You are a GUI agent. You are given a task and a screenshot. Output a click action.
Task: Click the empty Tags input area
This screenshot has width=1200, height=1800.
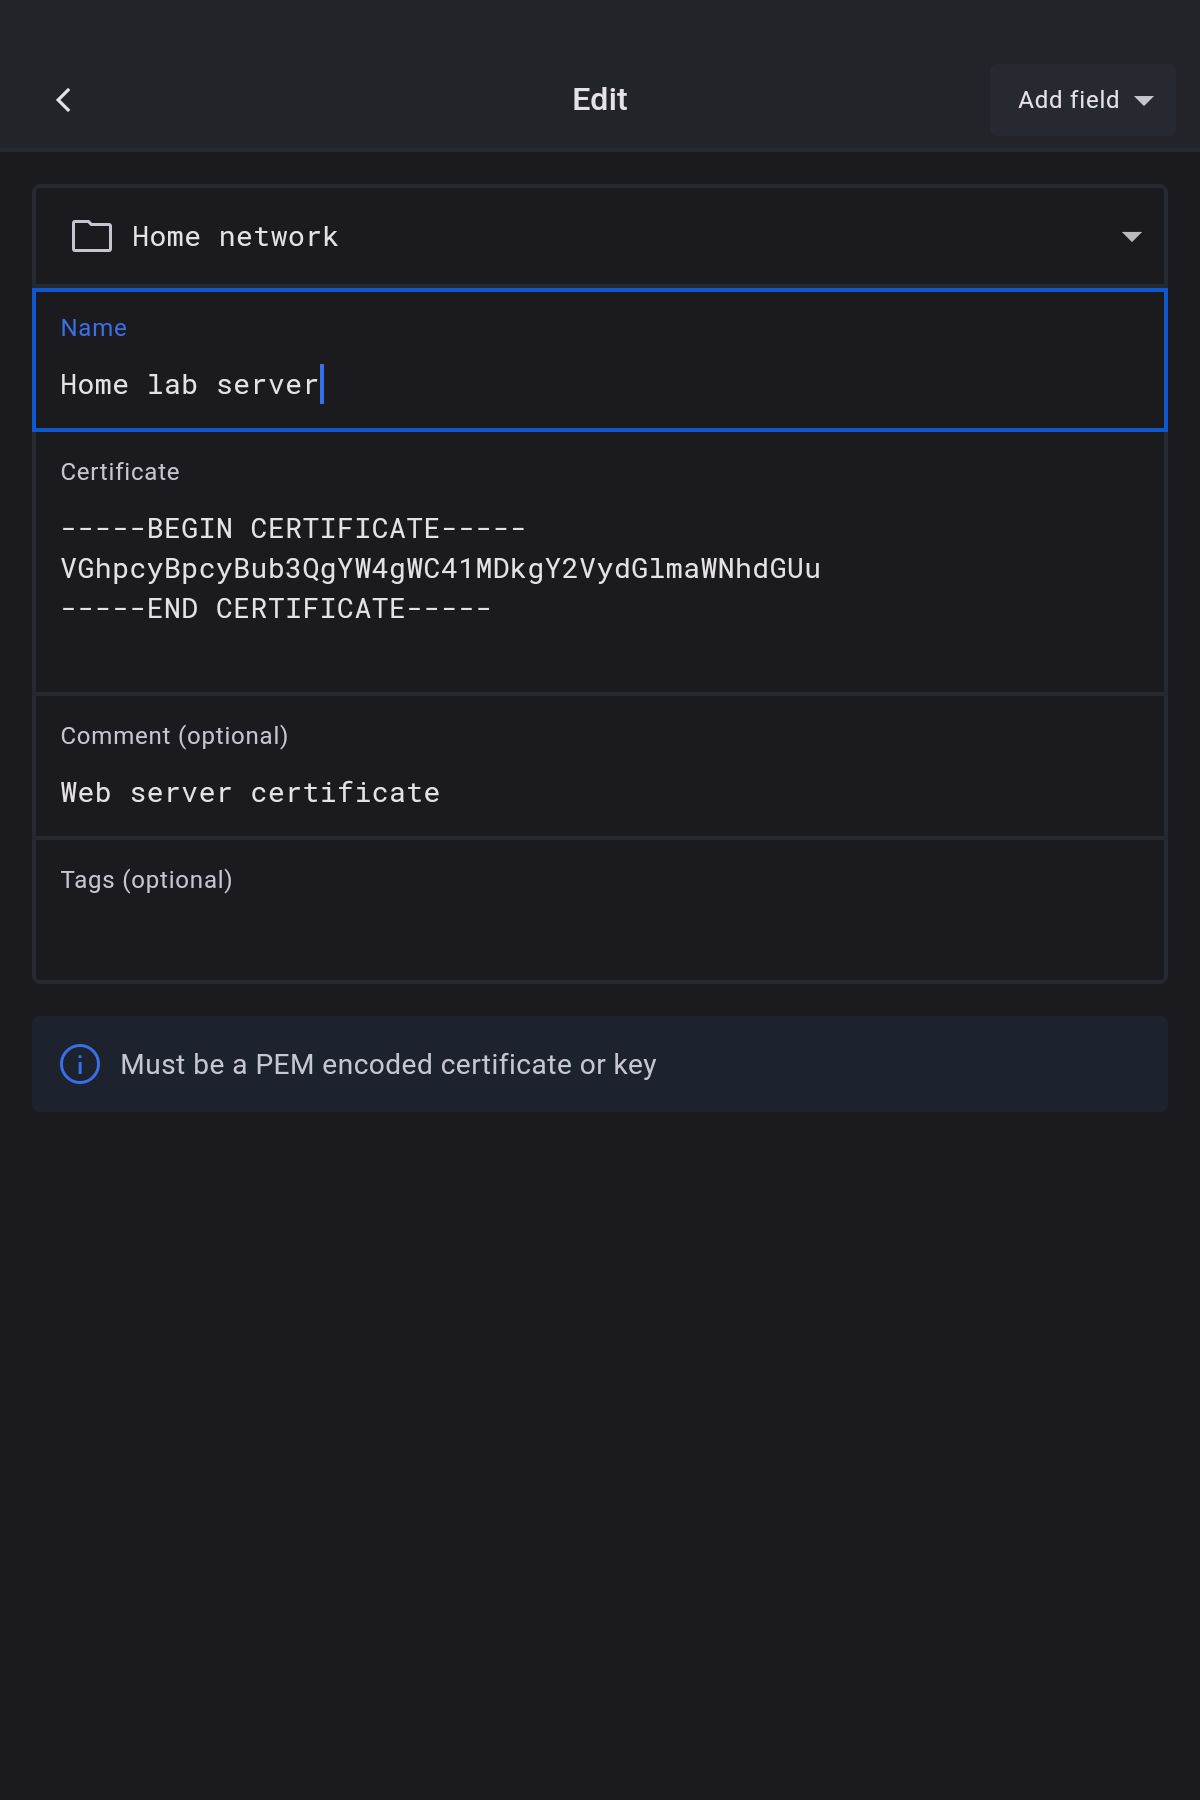pos(600,935)
